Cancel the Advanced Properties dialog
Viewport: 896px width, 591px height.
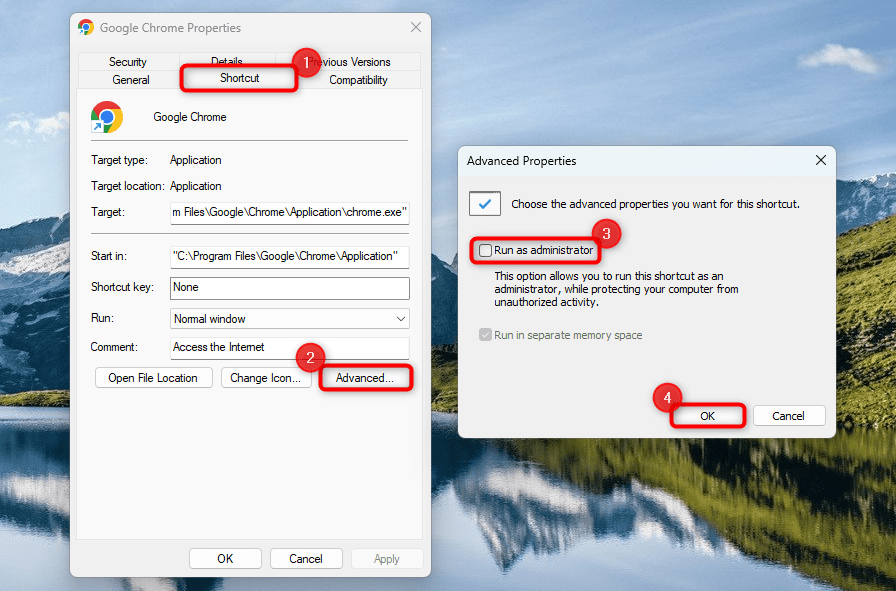point(789,416)
